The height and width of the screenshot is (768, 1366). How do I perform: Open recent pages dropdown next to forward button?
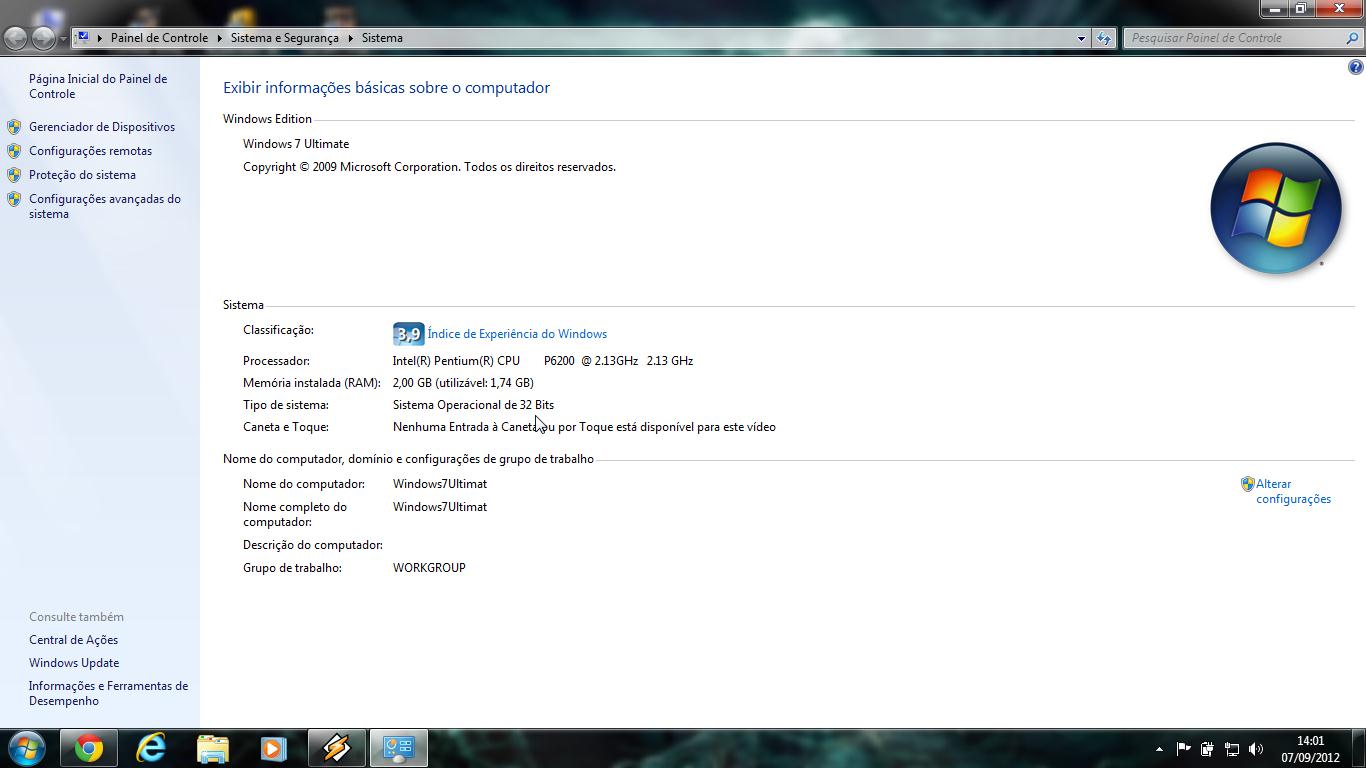[x=63, y=38]
